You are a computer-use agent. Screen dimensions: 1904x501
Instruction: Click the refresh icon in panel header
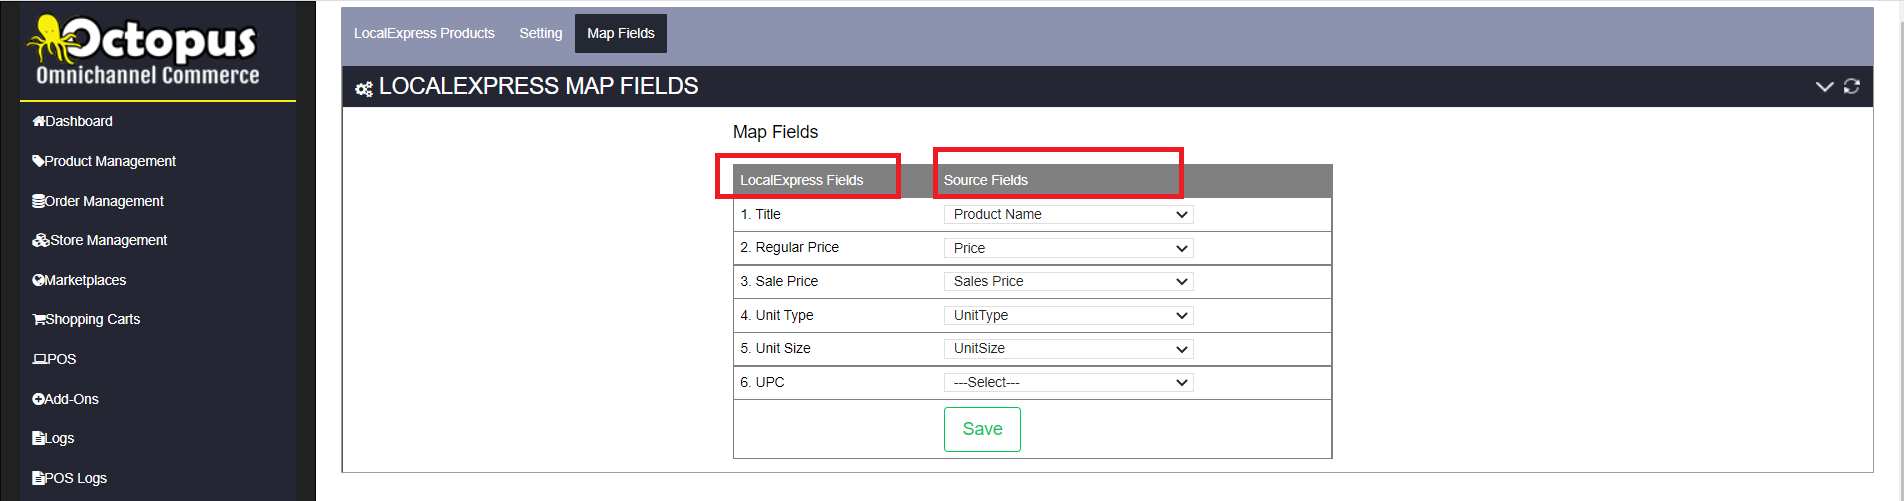click(1852, 87)
